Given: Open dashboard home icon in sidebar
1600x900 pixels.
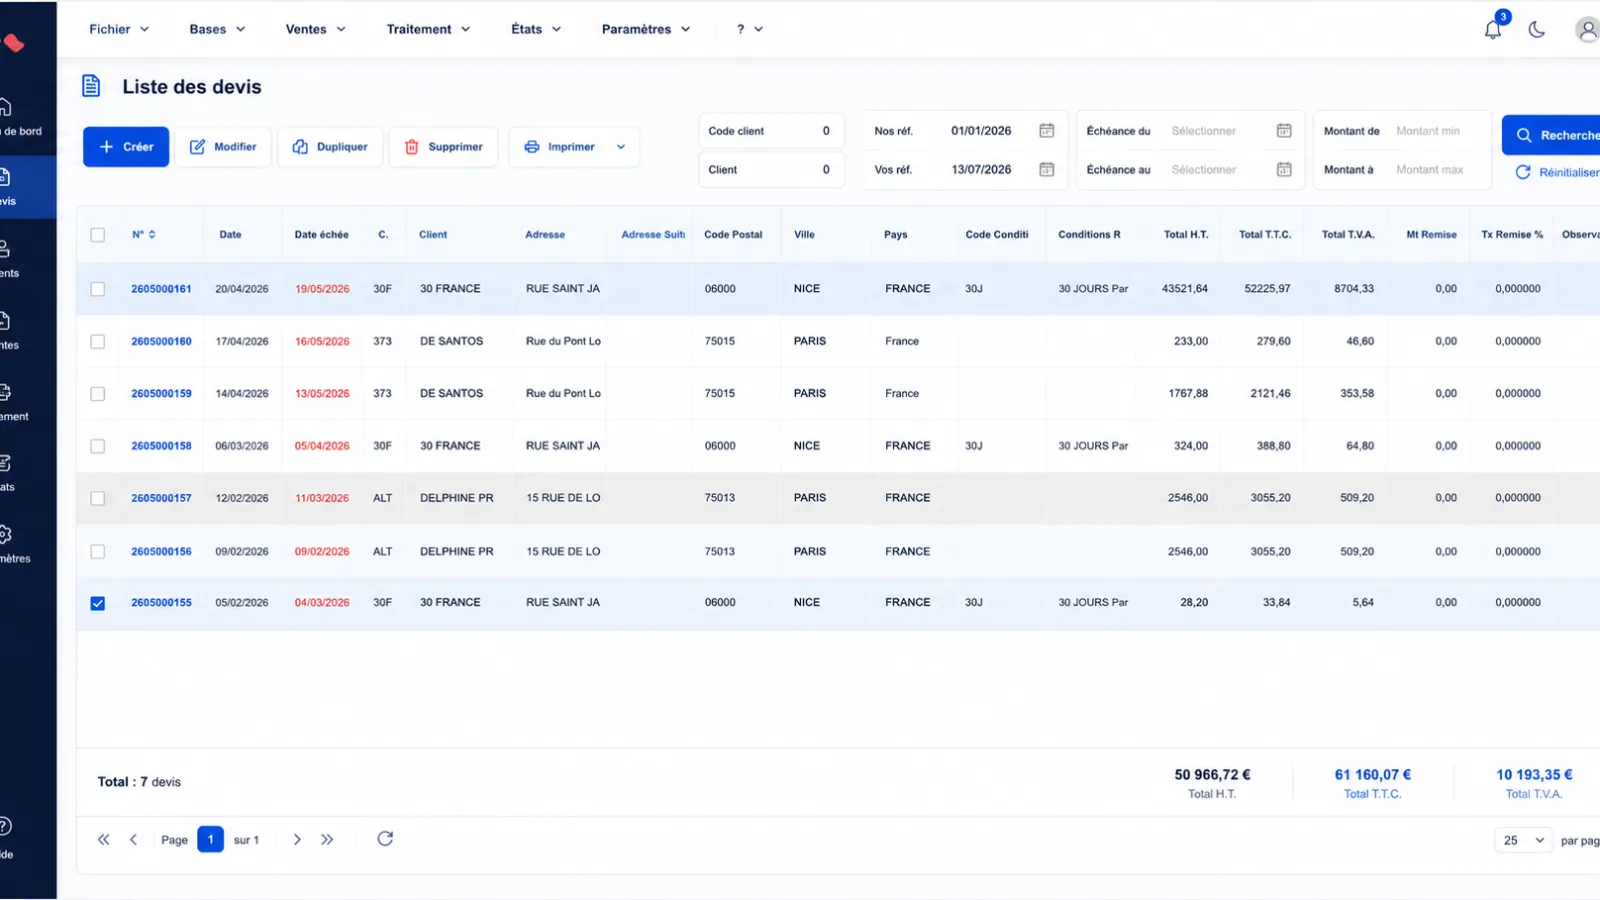Looking at the screenshot, I should tap(5, 107).
